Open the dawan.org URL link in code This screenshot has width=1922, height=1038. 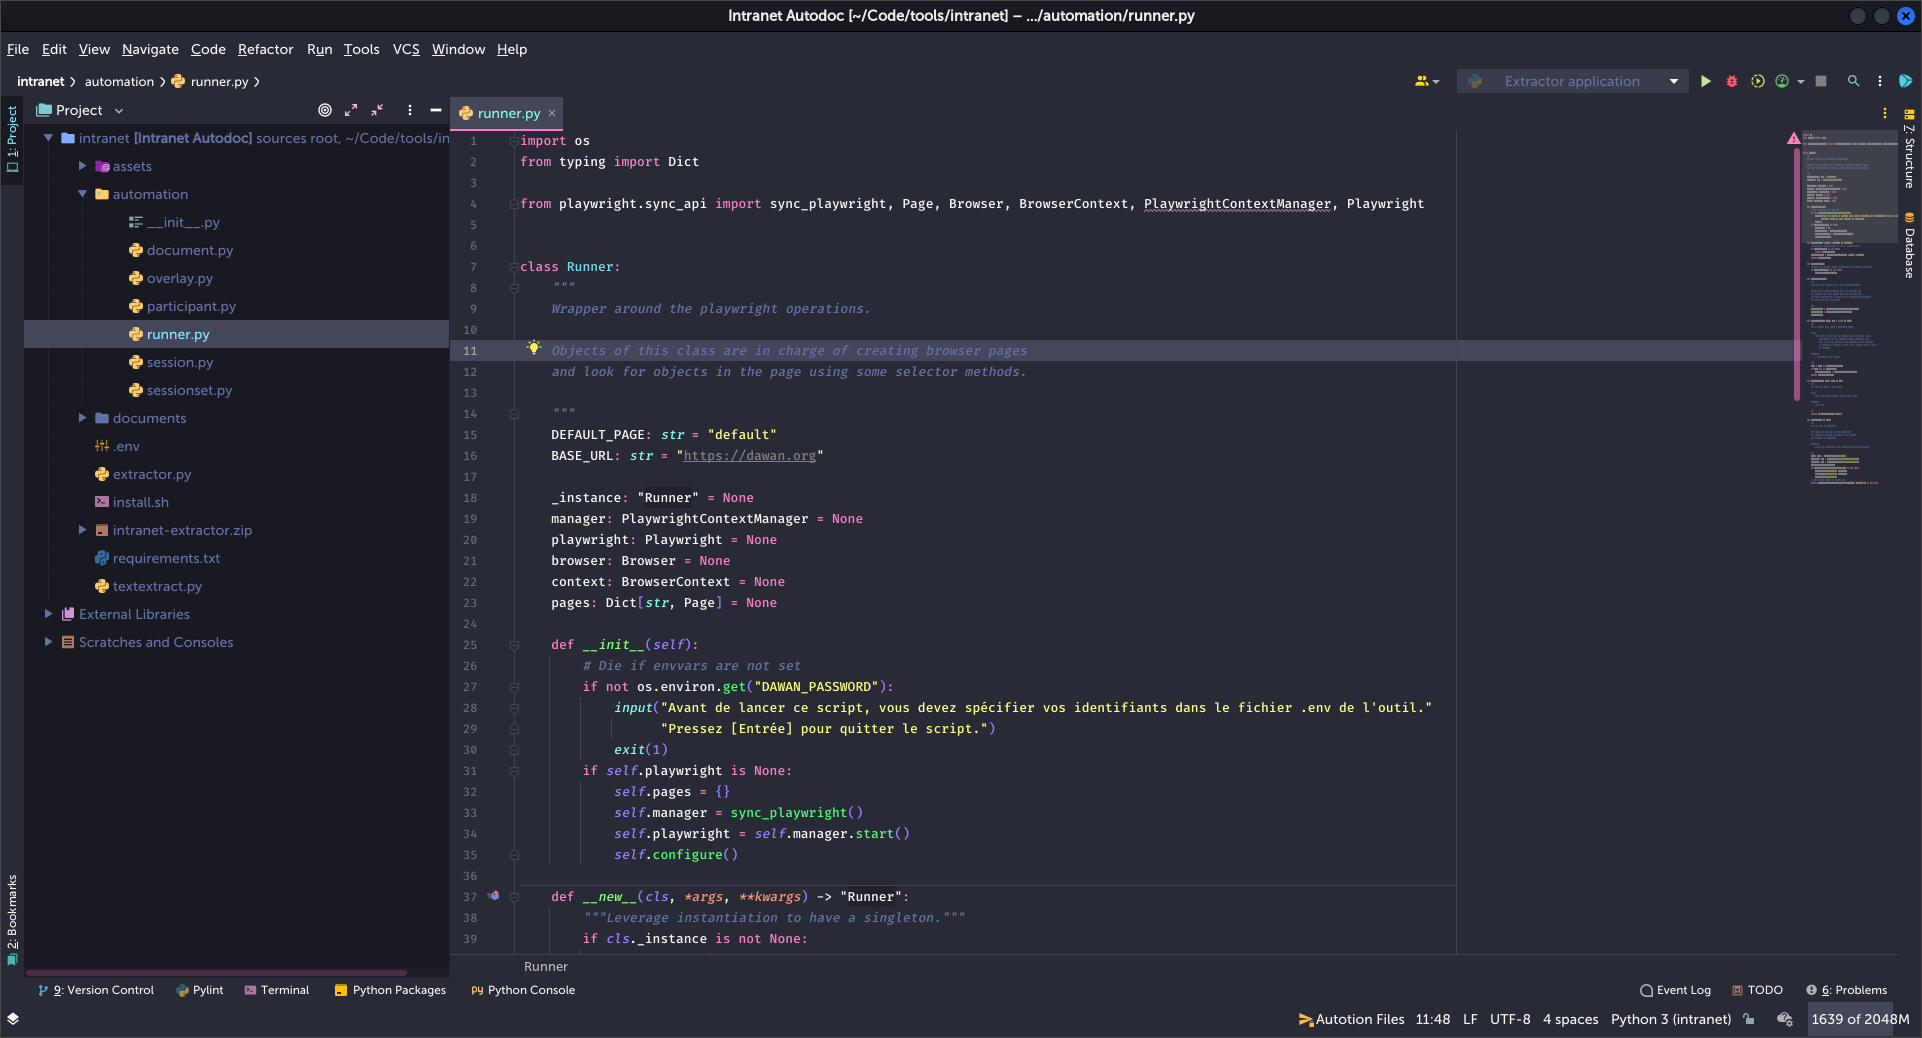click(749, 456)
